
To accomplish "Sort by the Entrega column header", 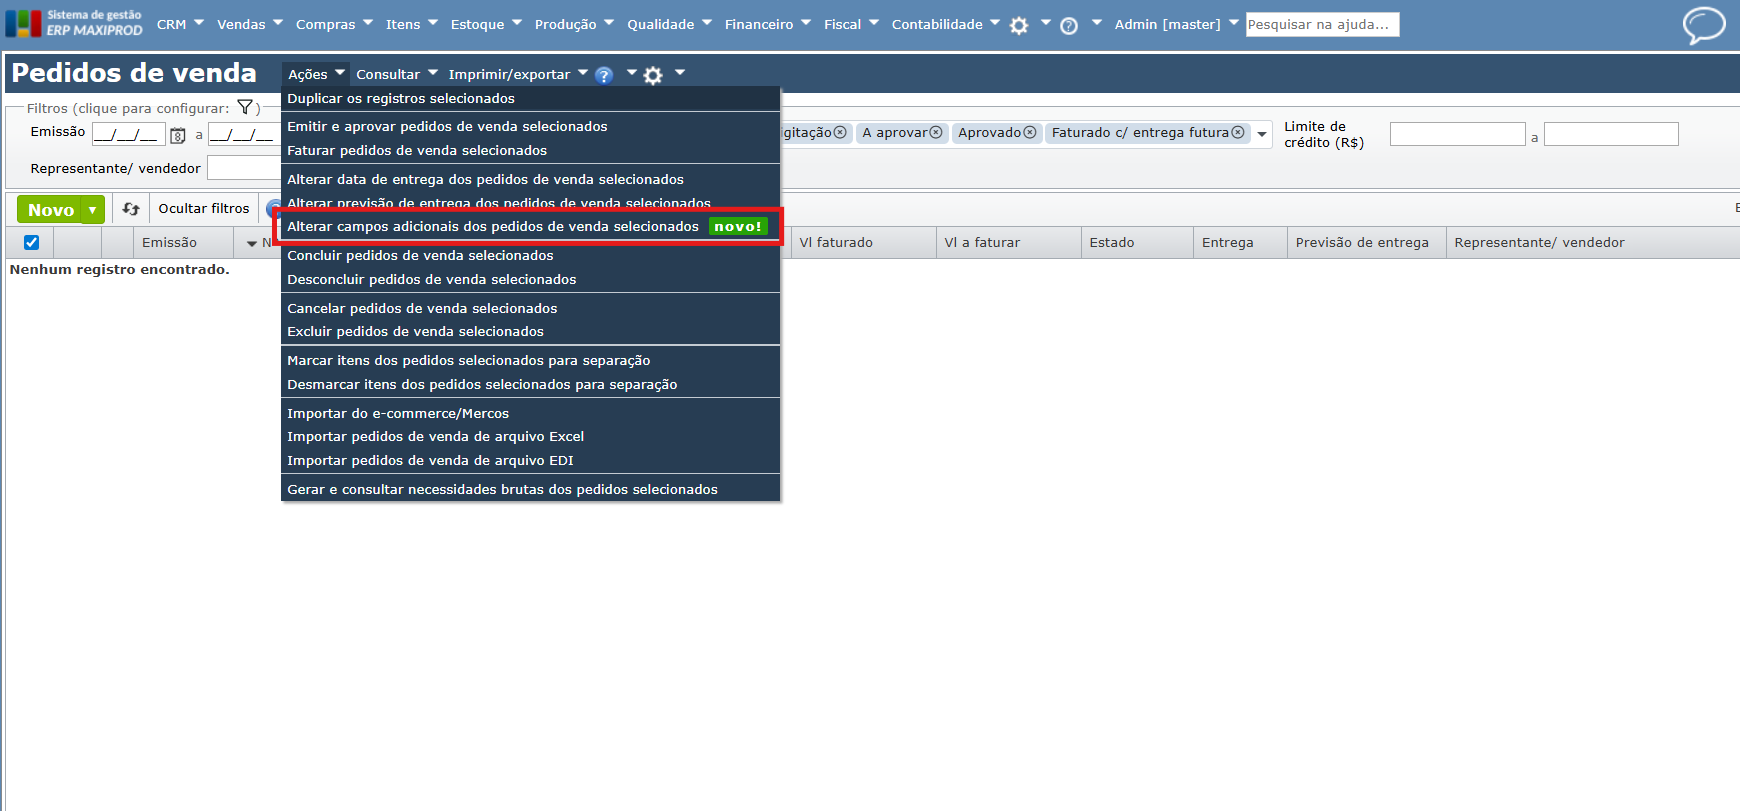I will 1227,242.
